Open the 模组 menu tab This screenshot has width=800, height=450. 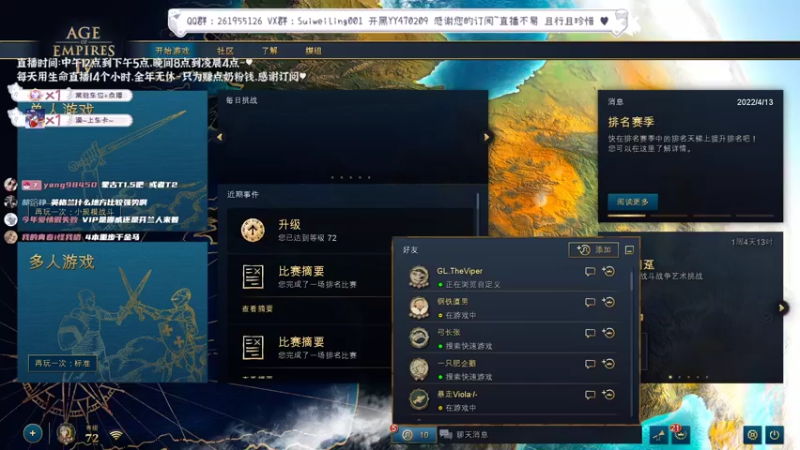coord(313,51)
